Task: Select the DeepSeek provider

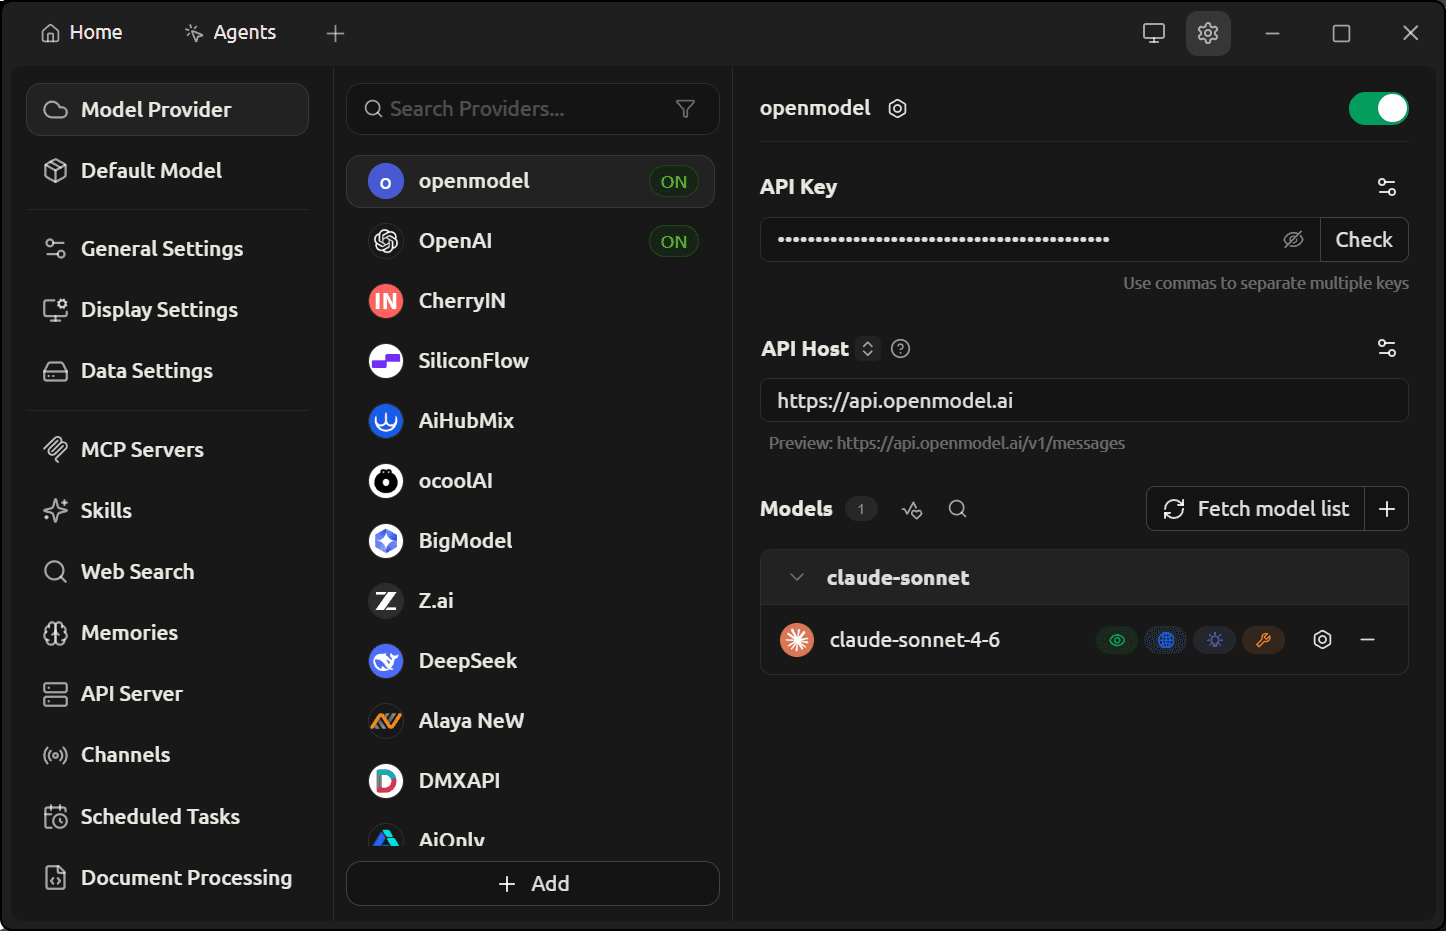Action: [x=531, y=661]
